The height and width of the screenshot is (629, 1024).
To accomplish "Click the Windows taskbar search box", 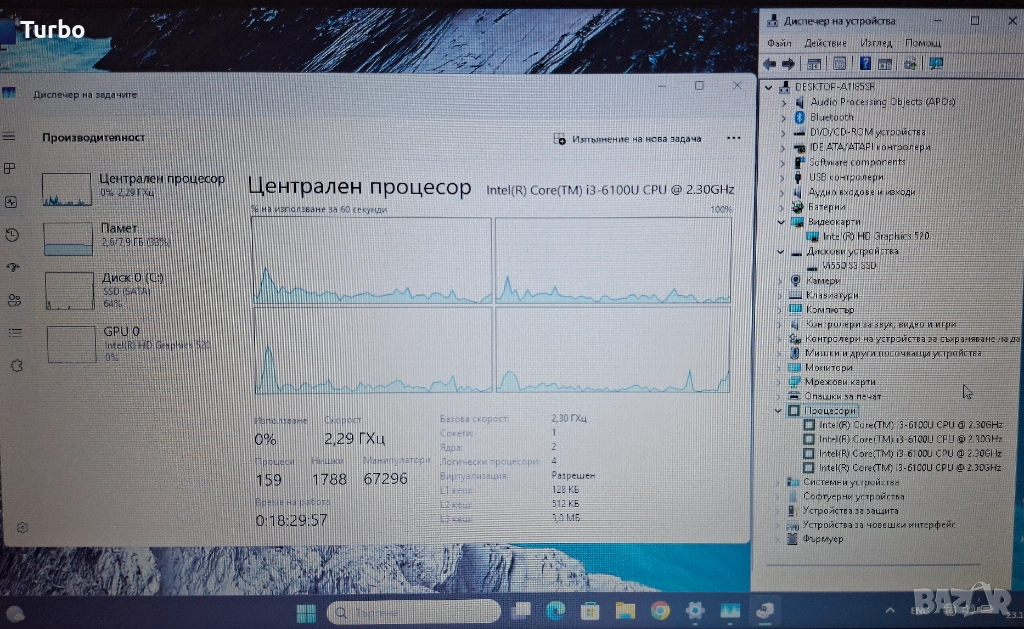I will pyautogui.click(x=413, y=611).
